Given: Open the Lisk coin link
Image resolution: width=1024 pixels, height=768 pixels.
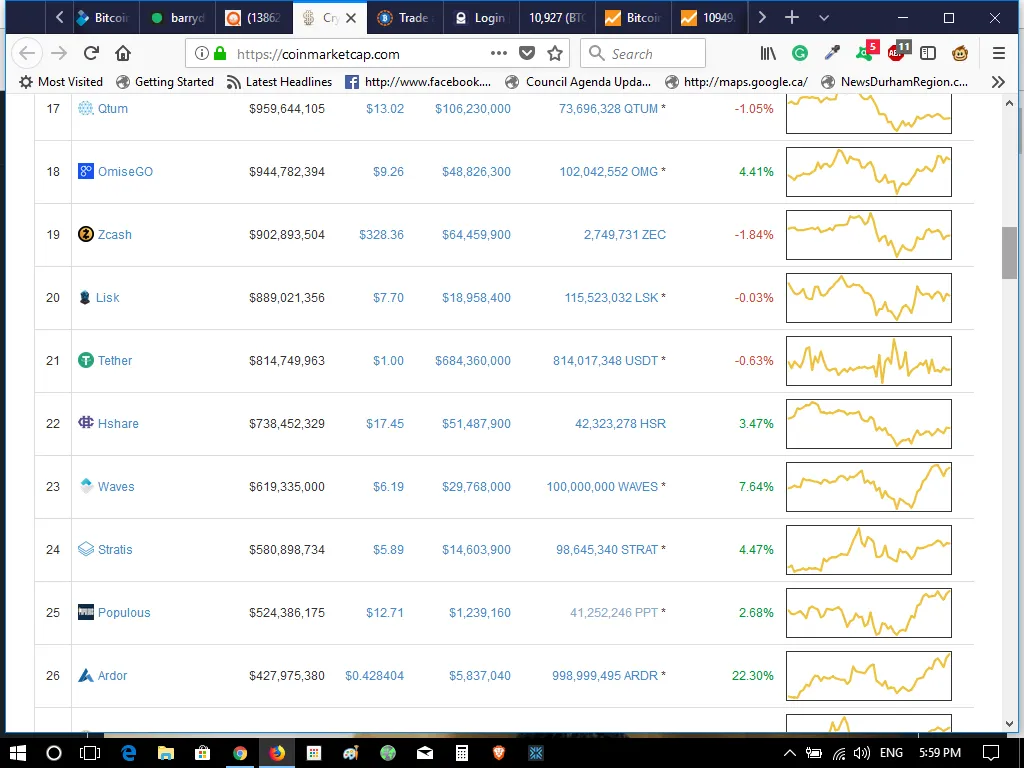Looking at the screenshot, I should click(x=108, y=298).
